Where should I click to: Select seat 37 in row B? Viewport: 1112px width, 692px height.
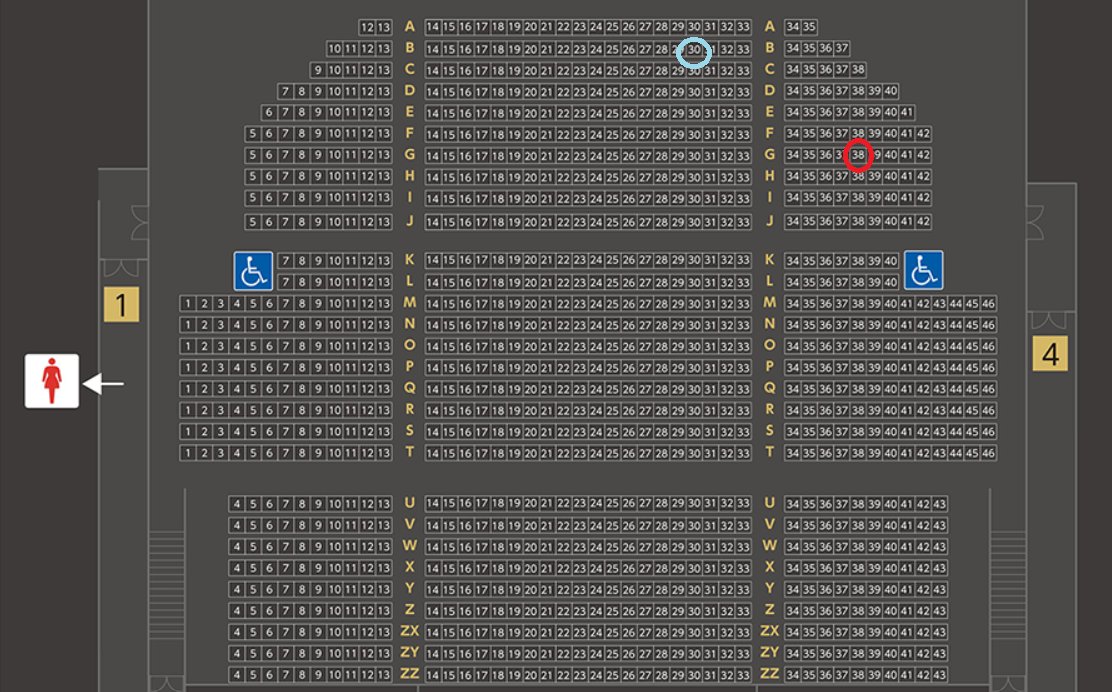pyautogui.click(x=842, y=48)
